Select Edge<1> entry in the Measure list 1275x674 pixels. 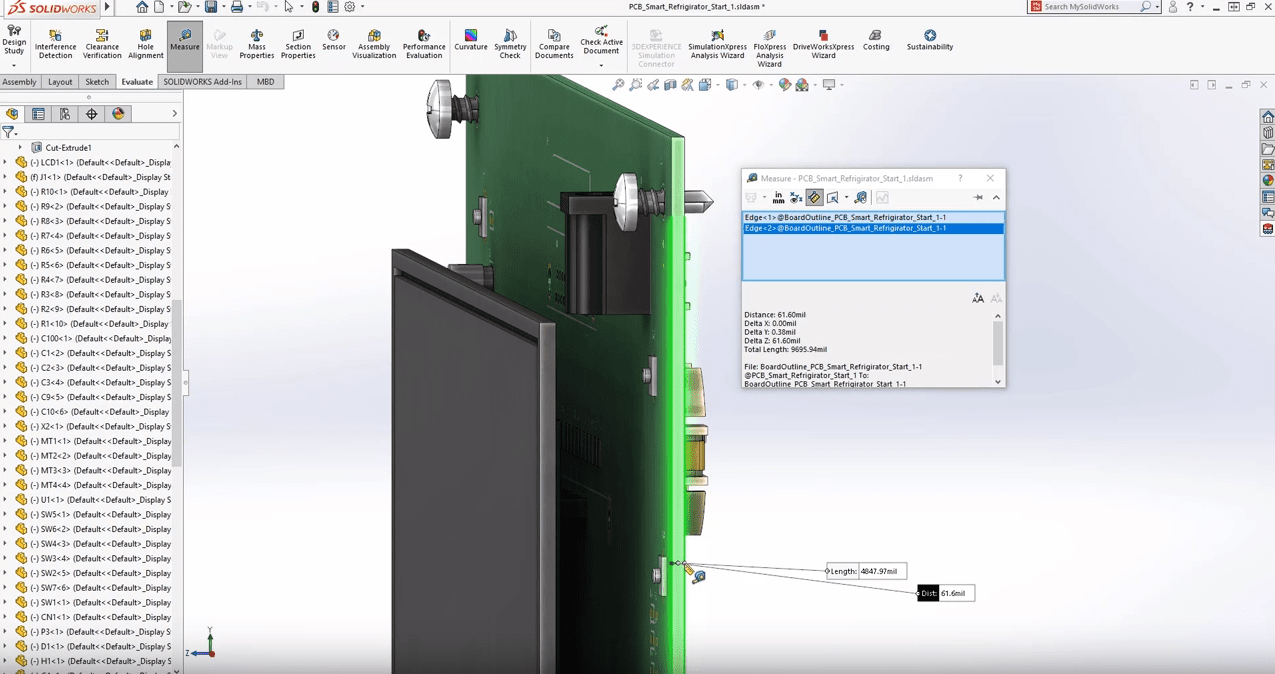pyautogui.click(x=873, y=217)
